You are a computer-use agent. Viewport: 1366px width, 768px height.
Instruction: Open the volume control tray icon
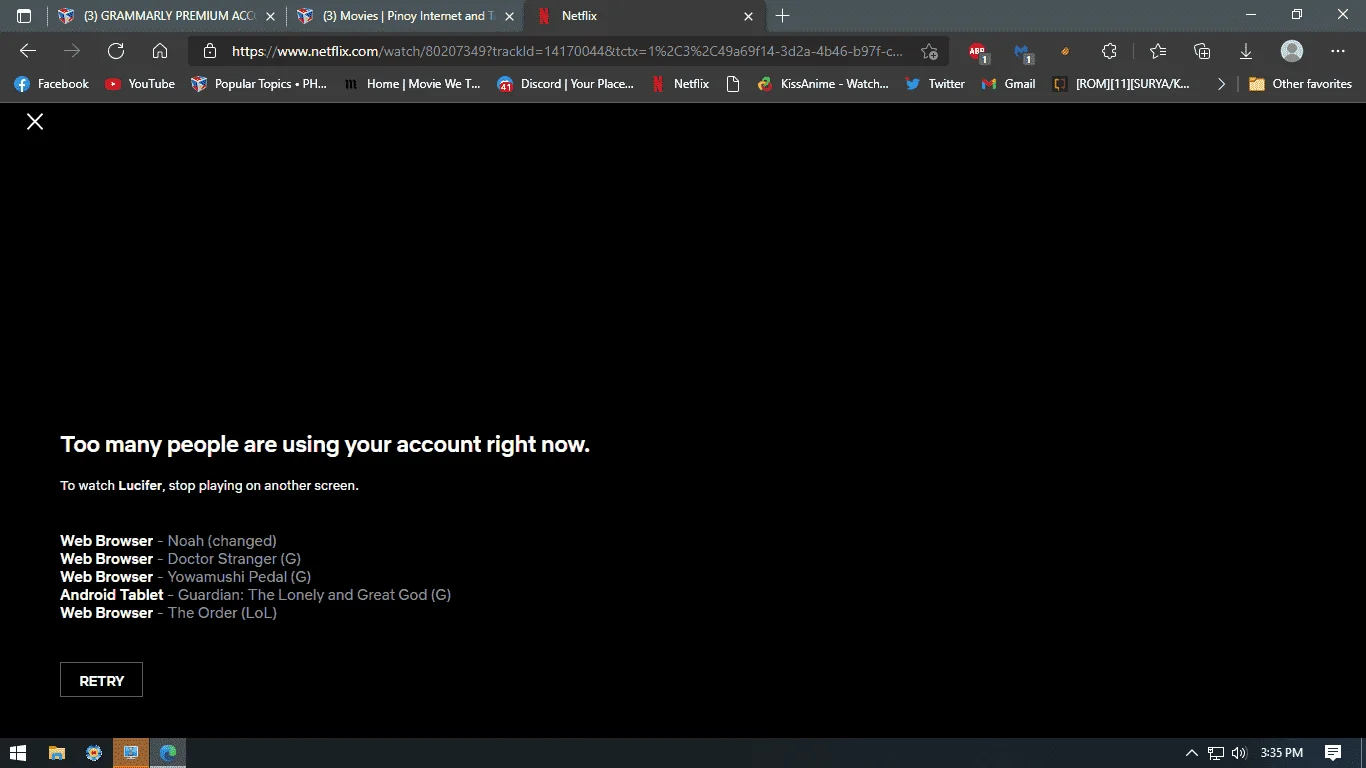(1240, 753)
